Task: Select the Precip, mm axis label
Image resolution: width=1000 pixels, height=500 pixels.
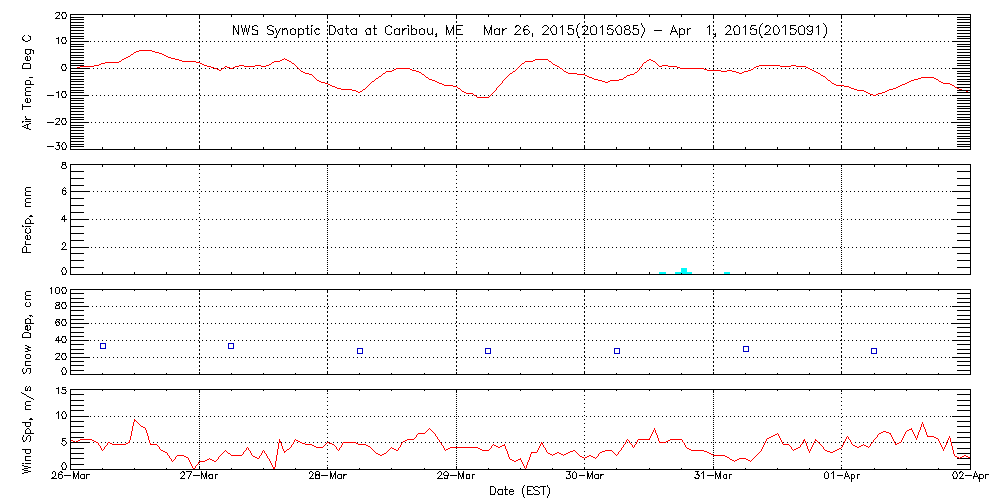Action: click(26, 218)
